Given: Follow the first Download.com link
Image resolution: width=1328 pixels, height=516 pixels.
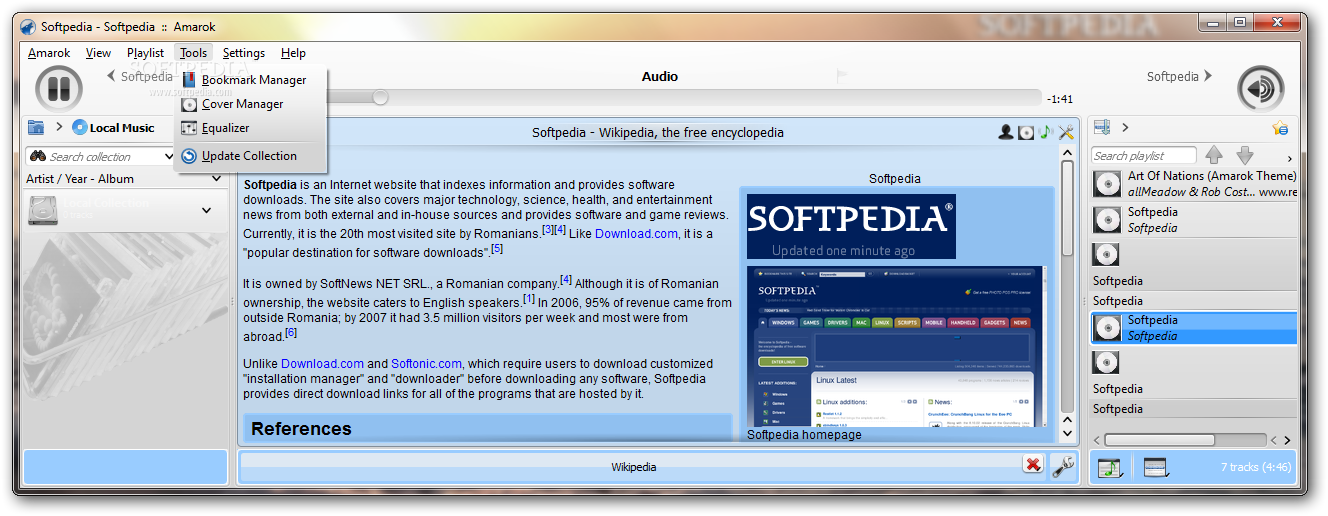Looking at the screenshot, I should click(x=636, y=233).
